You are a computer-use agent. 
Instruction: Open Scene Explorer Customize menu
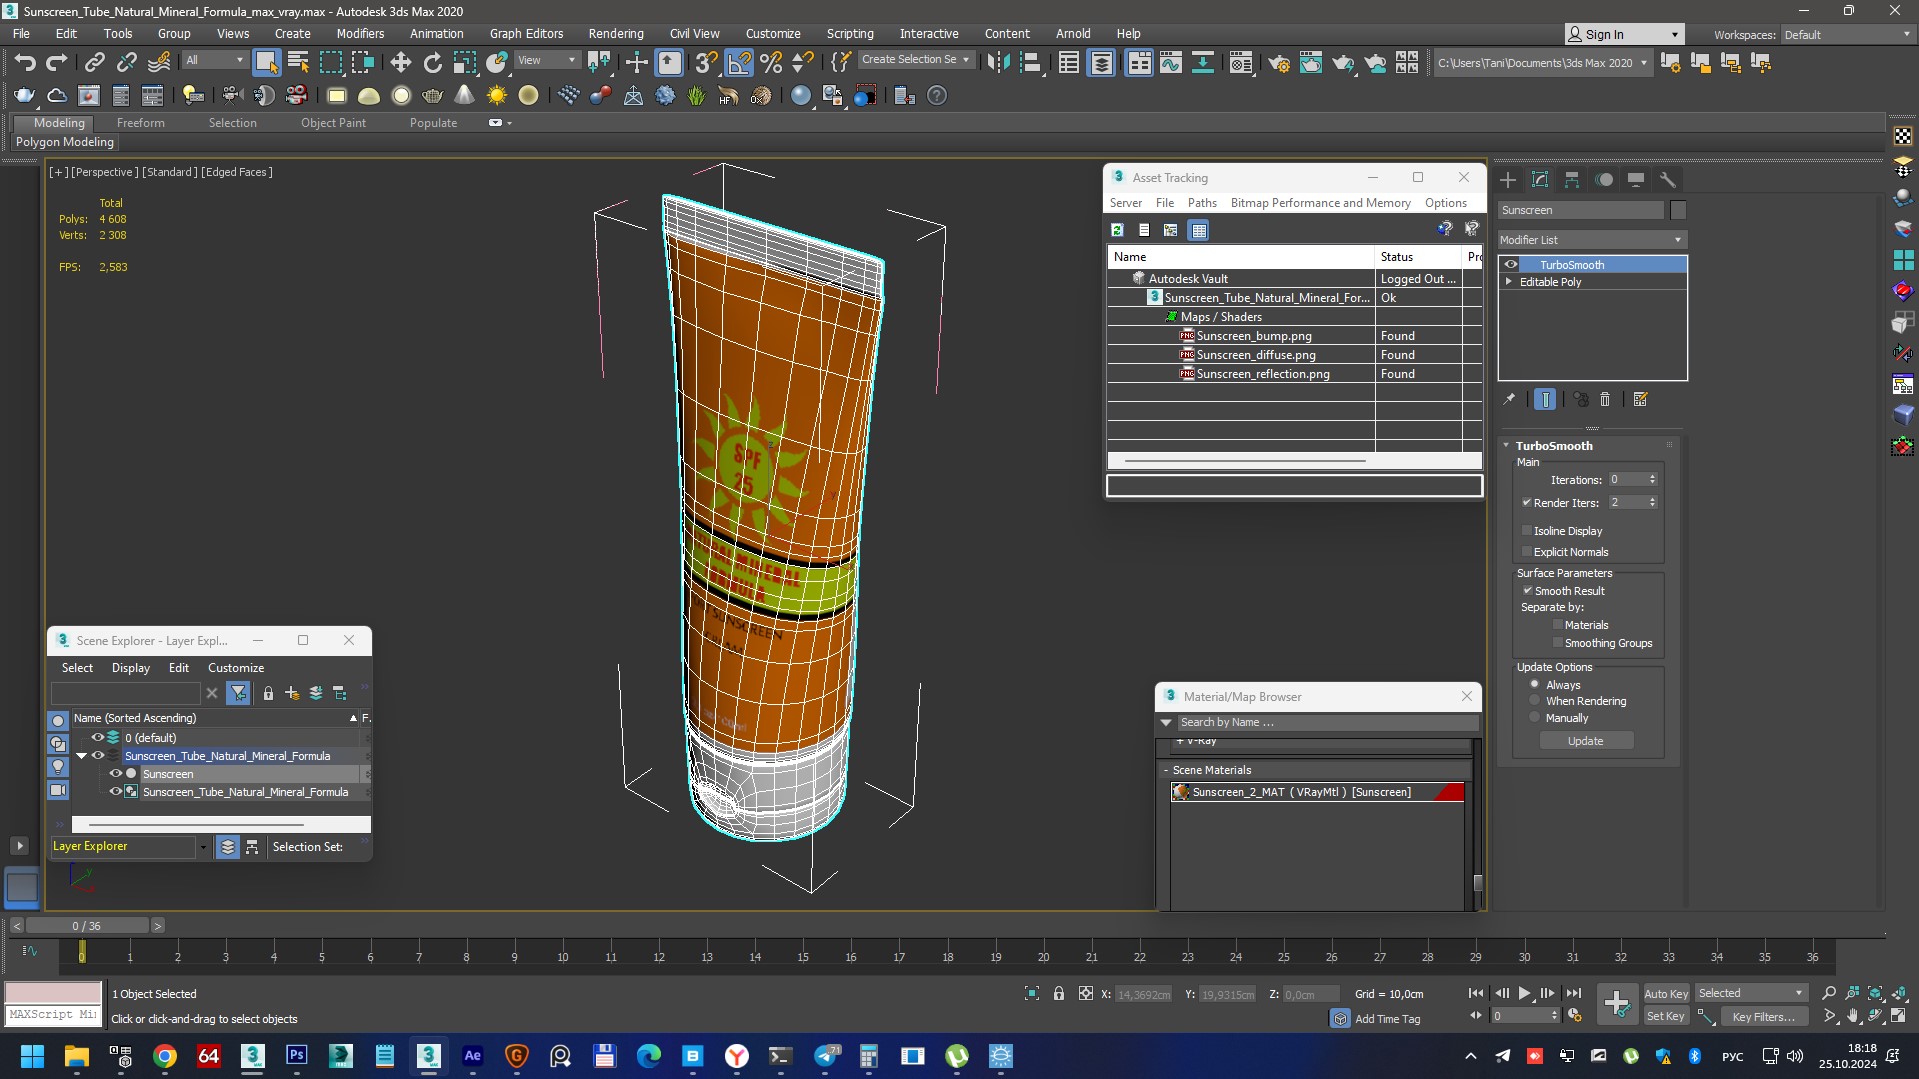click(236, 668)
